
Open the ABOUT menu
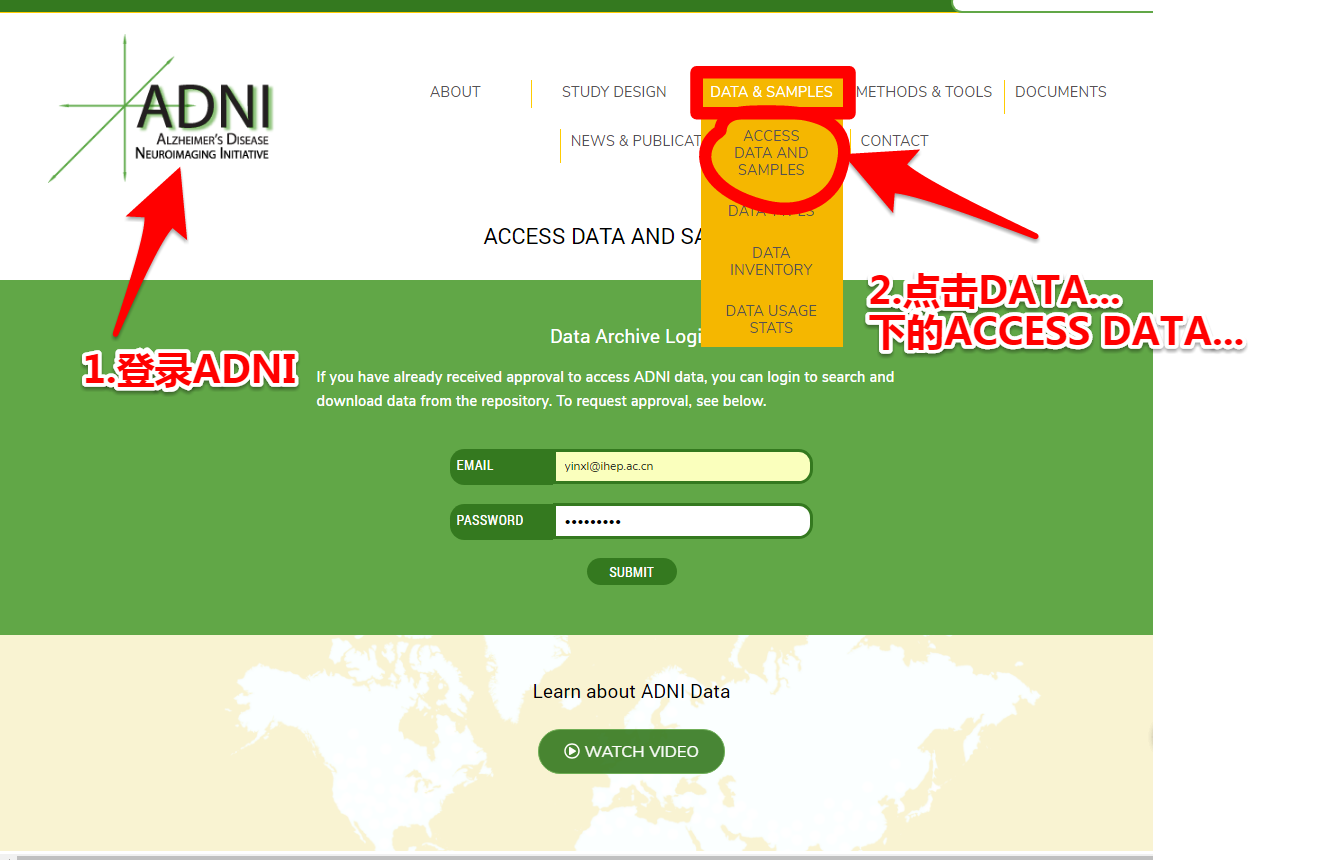455,91
